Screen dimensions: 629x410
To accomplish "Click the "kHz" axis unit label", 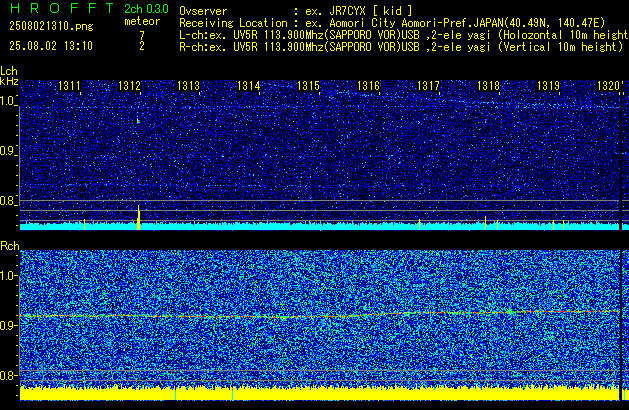I will 9,81.
